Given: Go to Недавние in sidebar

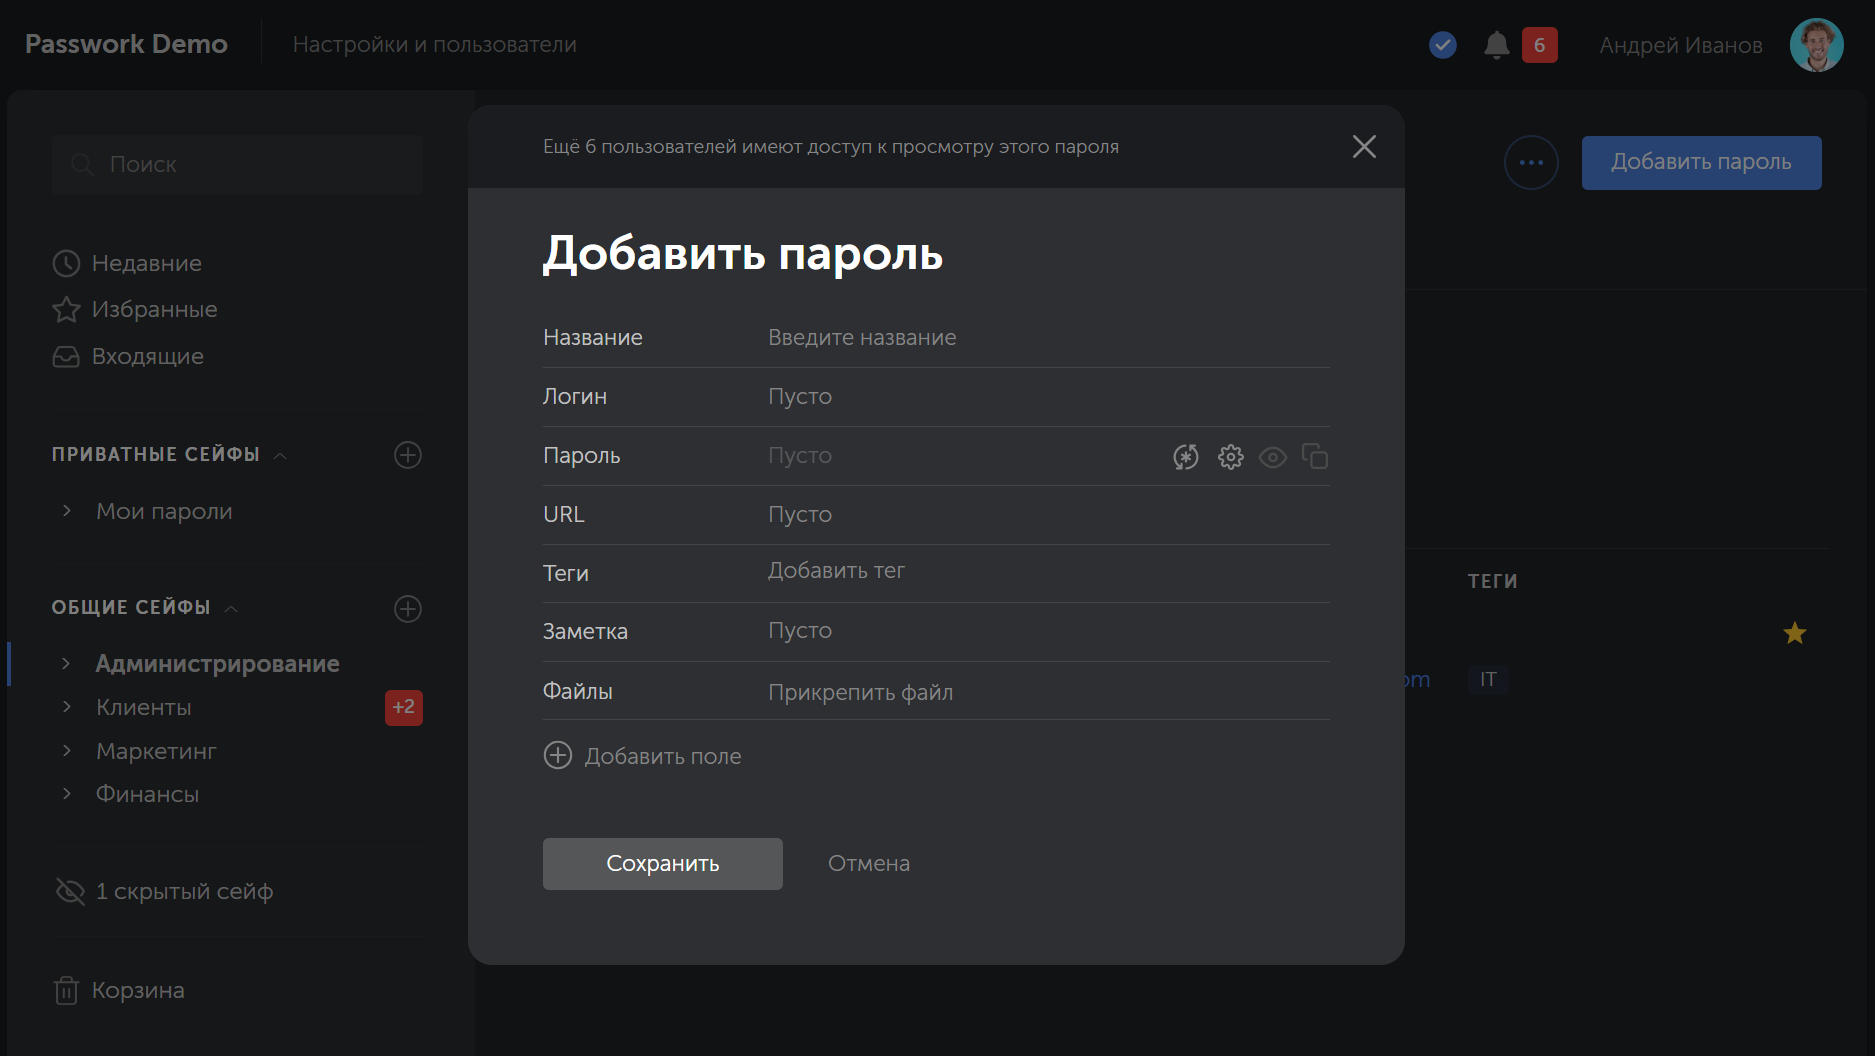Looking at the screenshot, I should [x=146, y=263].
